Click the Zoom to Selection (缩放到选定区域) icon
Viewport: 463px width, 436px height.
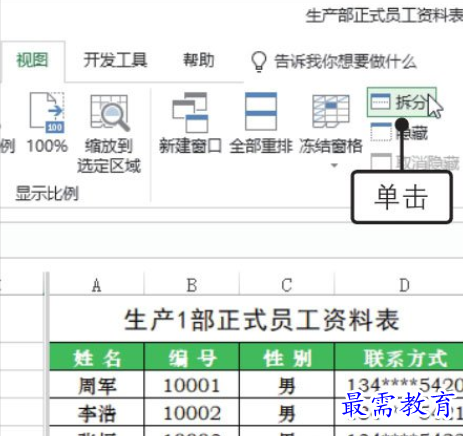click(x=110, y=113)
